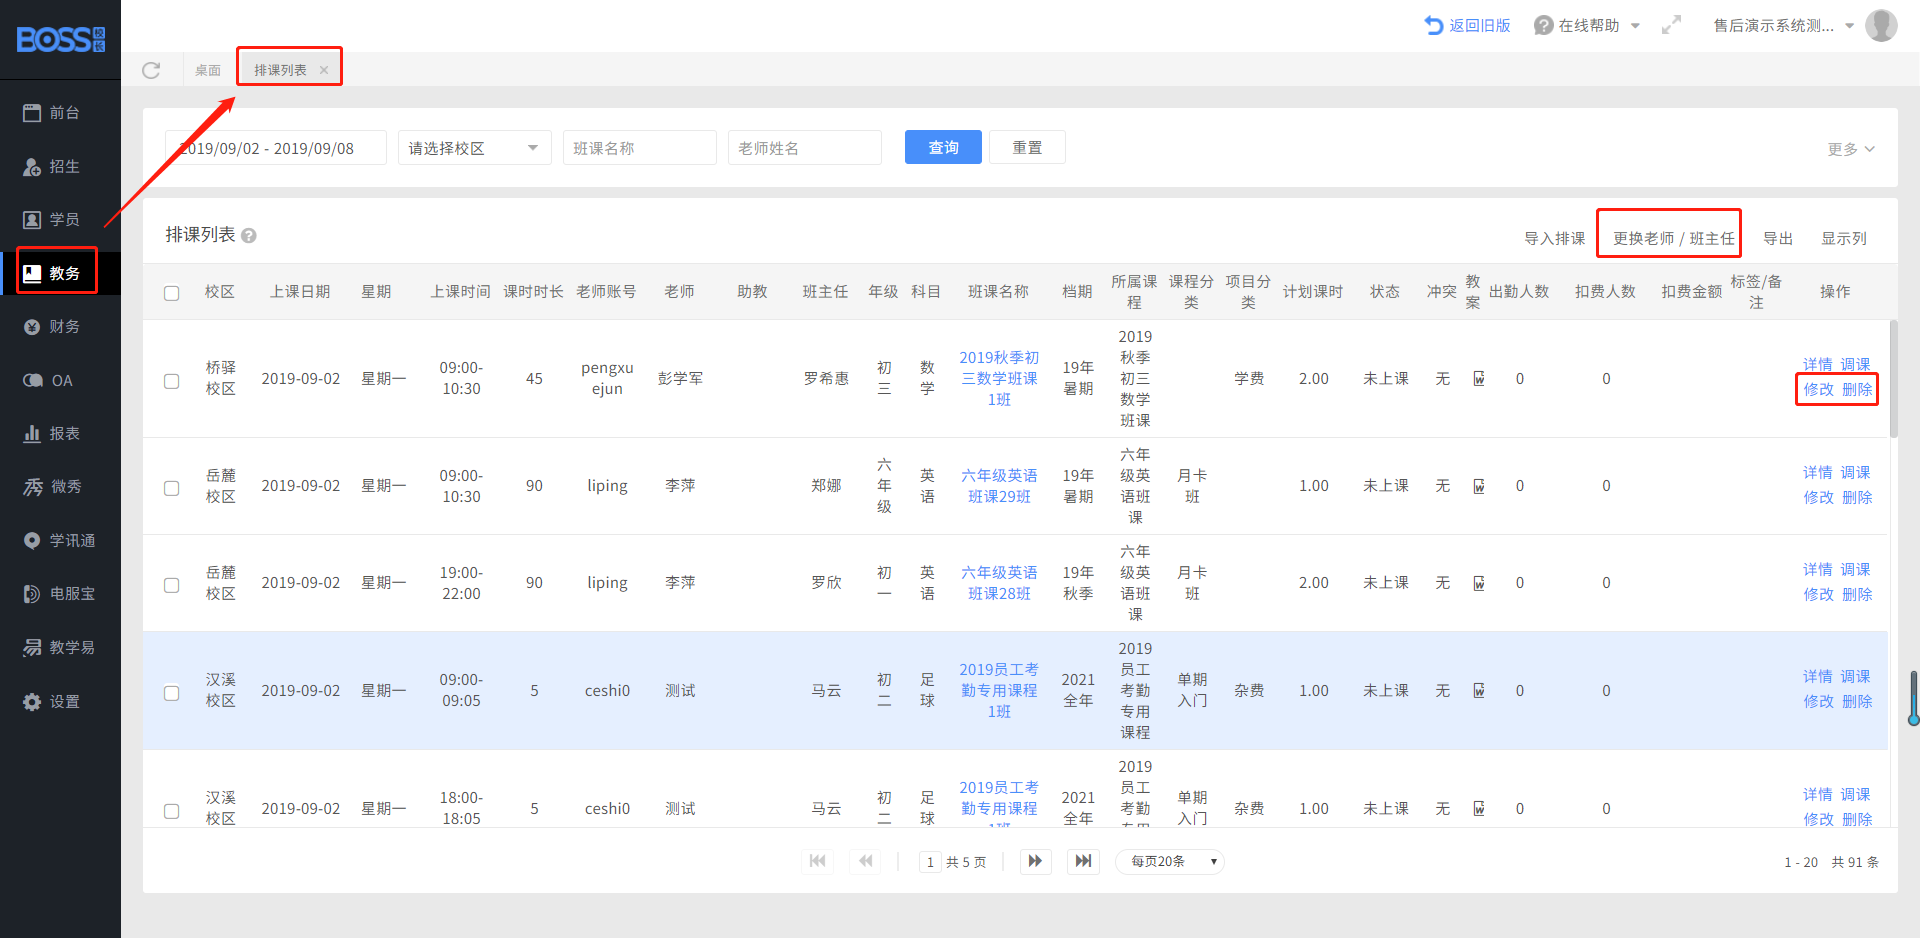Open 2019秋季初三数学班课1班 class link
This screenshot has width=1920, height=938.
(x=999, y=378)
